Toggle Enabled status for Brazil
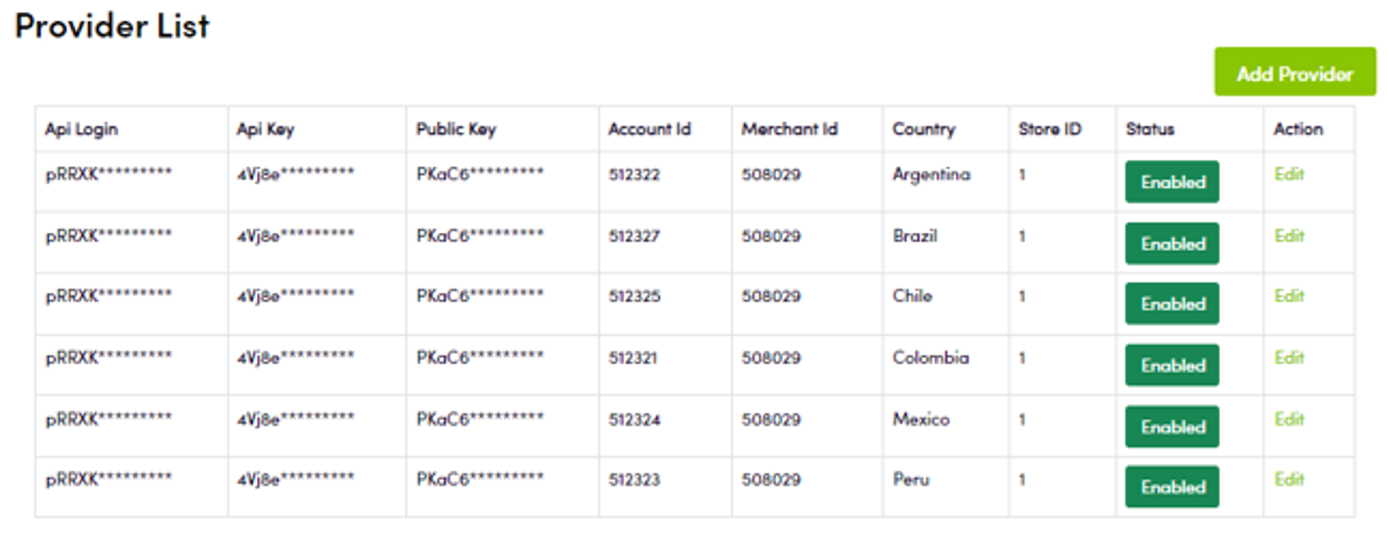Image resolution: width=1387 pixels, height=534 pixels. 1172,243
